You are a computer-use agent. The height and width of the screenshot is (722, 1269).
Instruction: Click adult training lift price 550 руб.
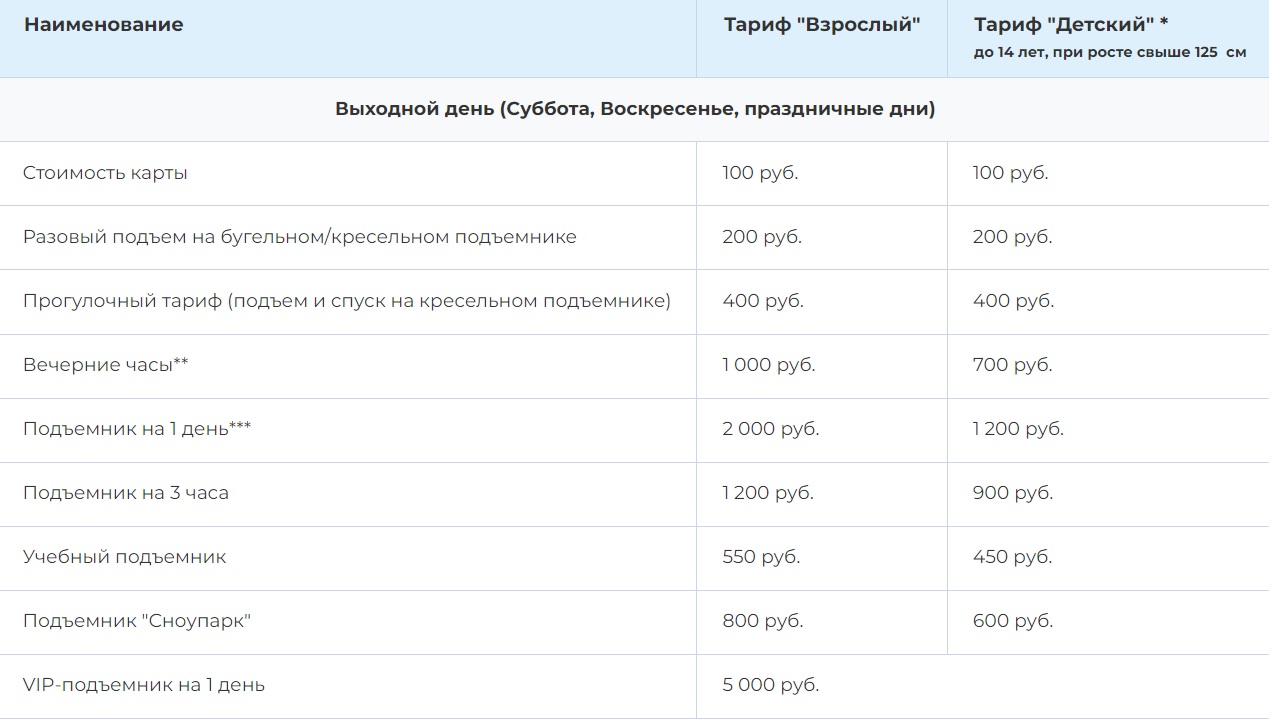(761, 557)
